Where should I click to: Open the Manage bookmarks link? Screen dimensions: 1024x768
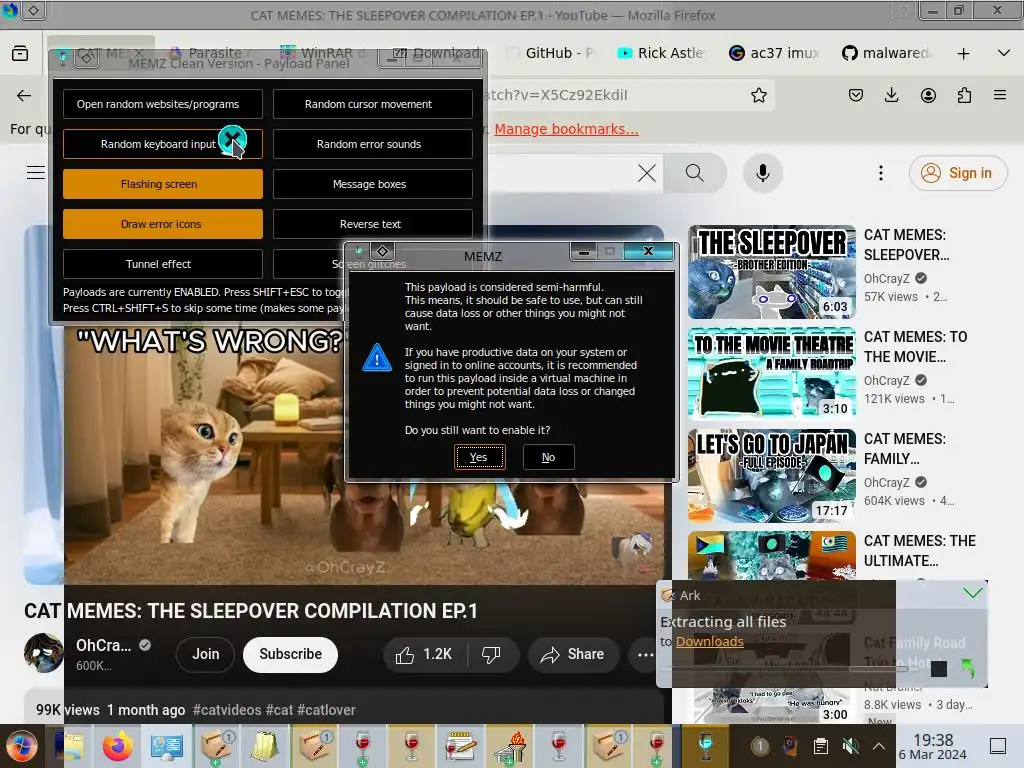[x=566, y=129]
